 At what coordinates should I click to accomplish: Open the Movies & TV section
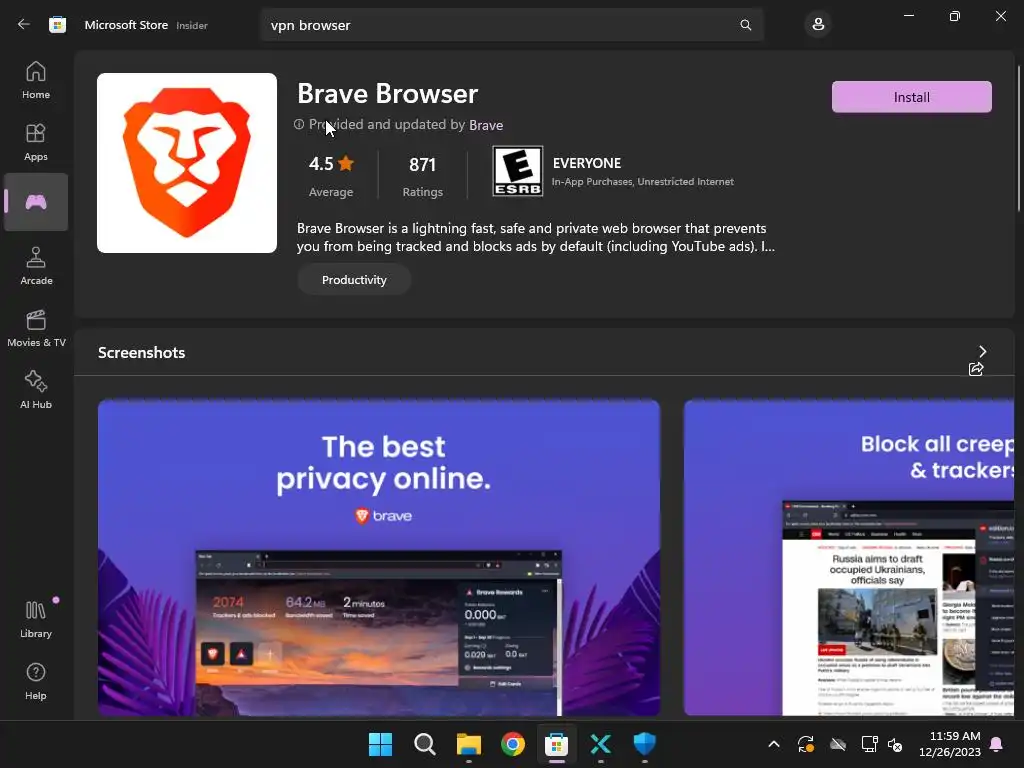pyautogui.click(x=36, y=328)
